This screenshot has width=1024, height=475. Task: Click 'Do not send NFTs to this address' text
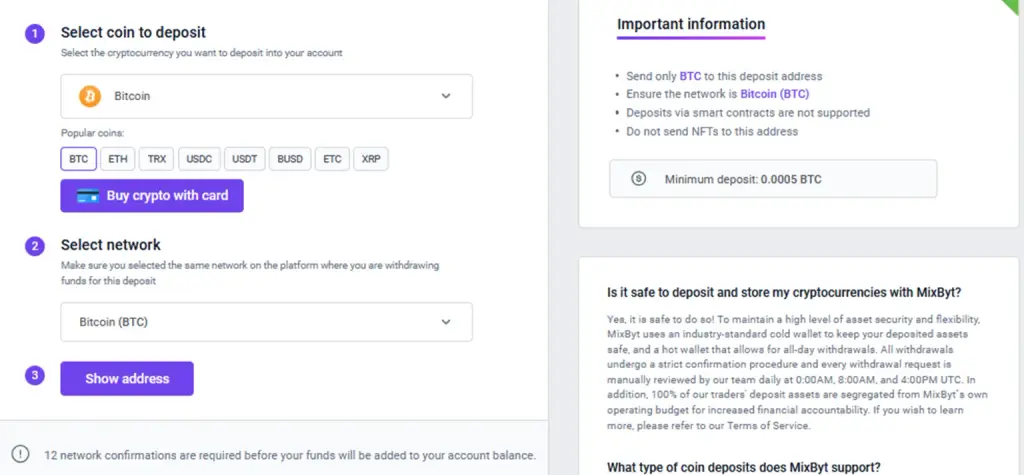pyautogui.click(x=712, y=131)
